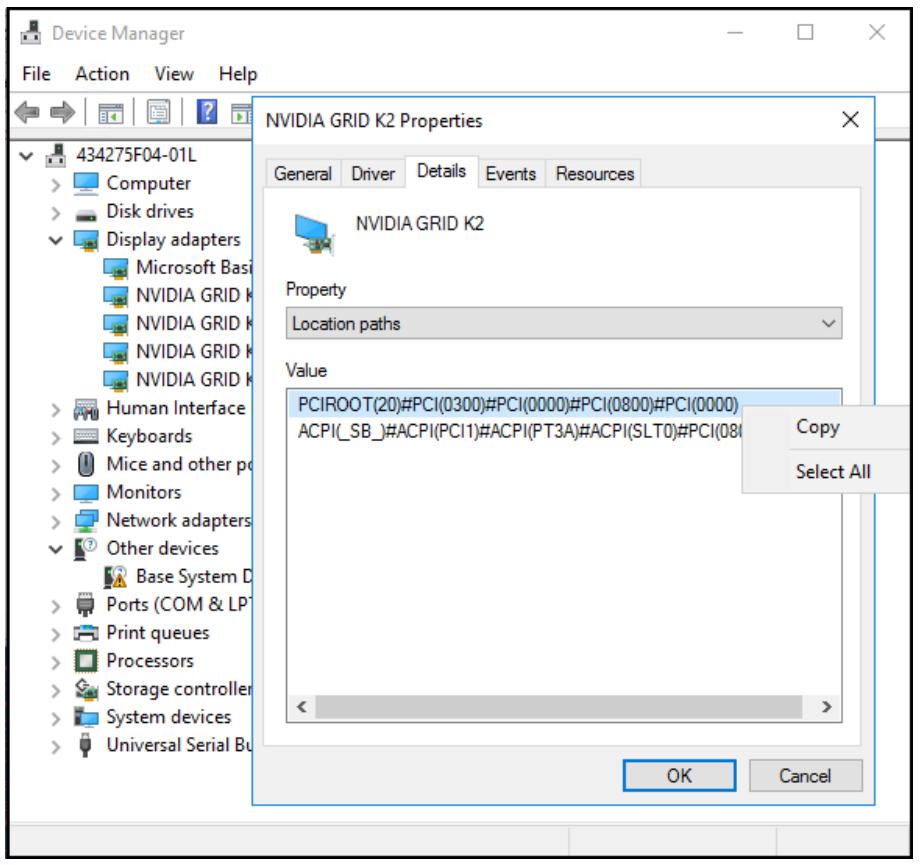Switch to the General tab

pyautogui.click(x=302, y=174)
